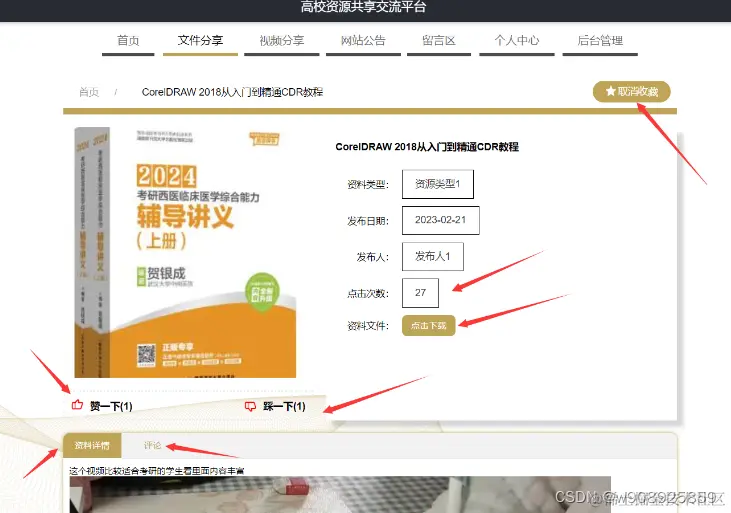
Task: Go to the 后台管理 tab
Action: [x=600, y=41]
